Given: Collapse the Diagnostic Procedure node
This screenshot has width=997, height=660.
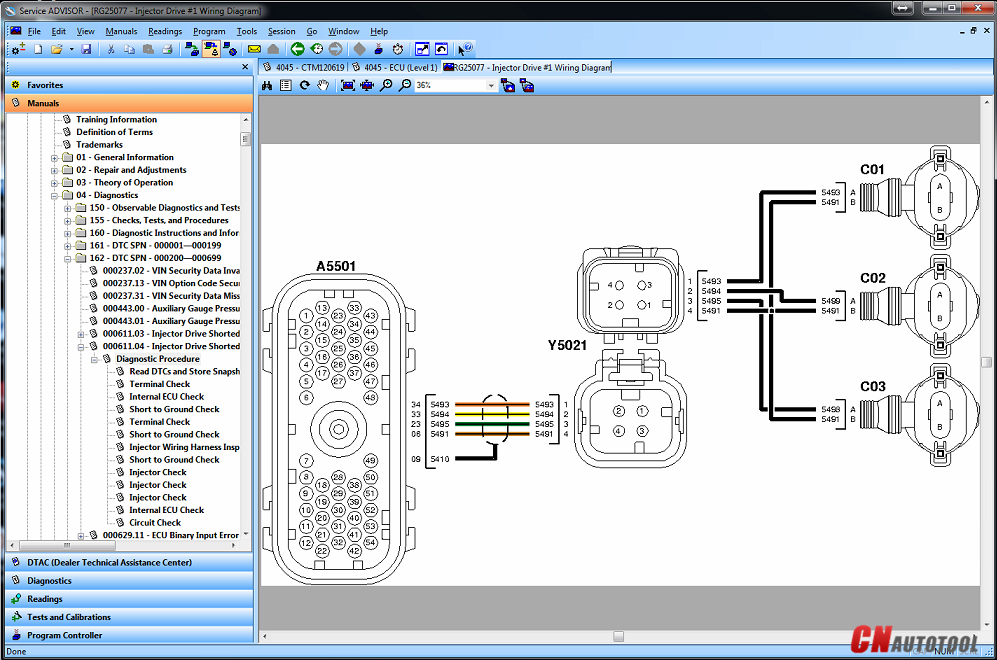Looking at the screenshot, I should click(94, 360).
